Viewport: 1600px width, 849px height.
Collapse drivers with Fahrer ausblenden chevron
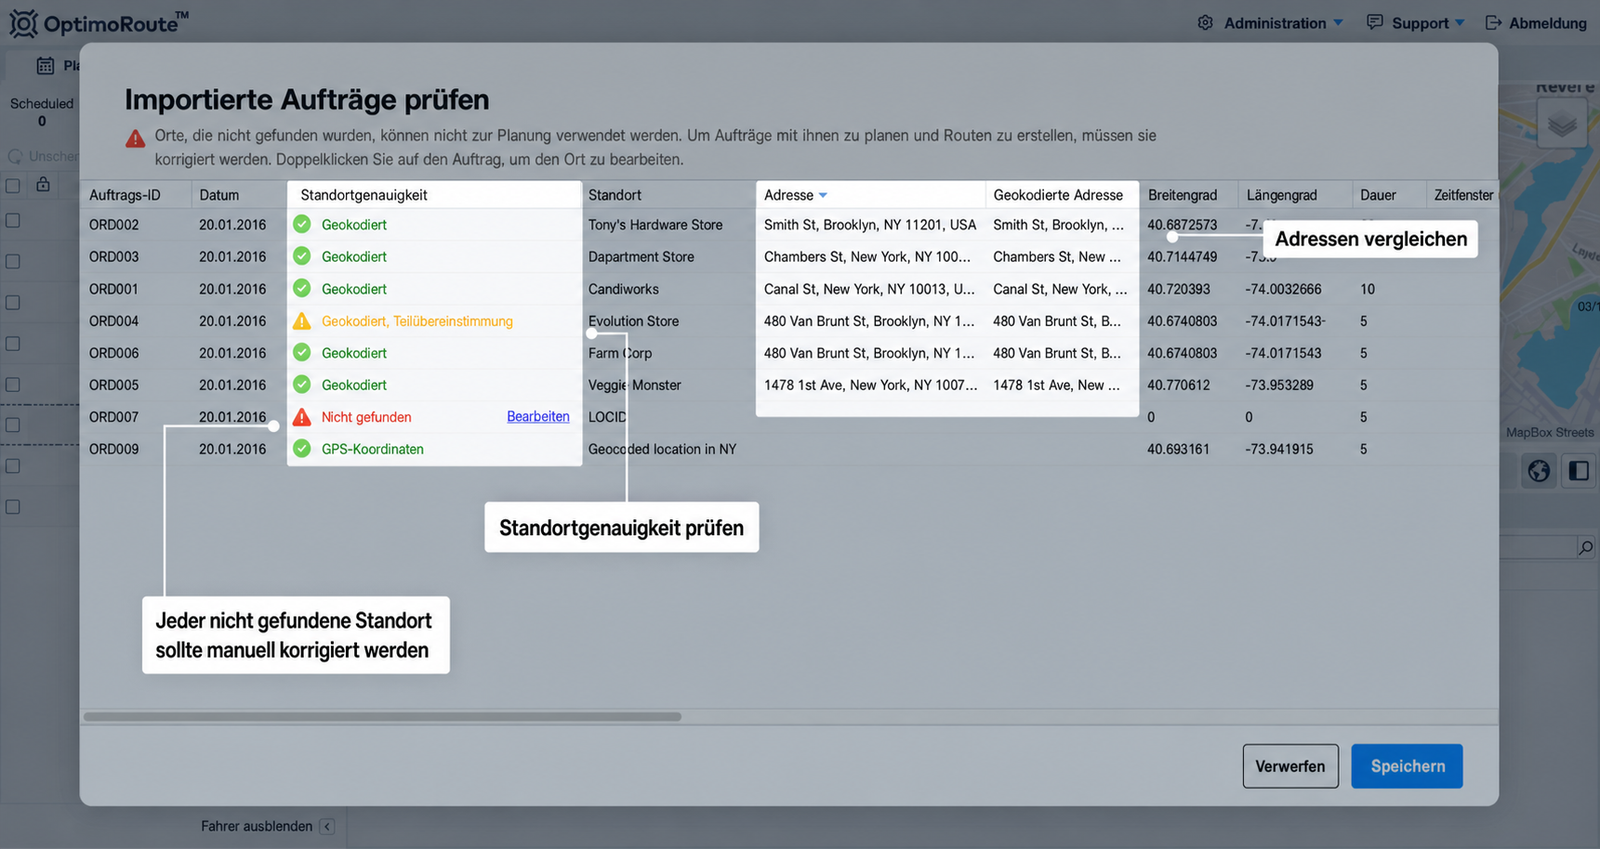327,826
